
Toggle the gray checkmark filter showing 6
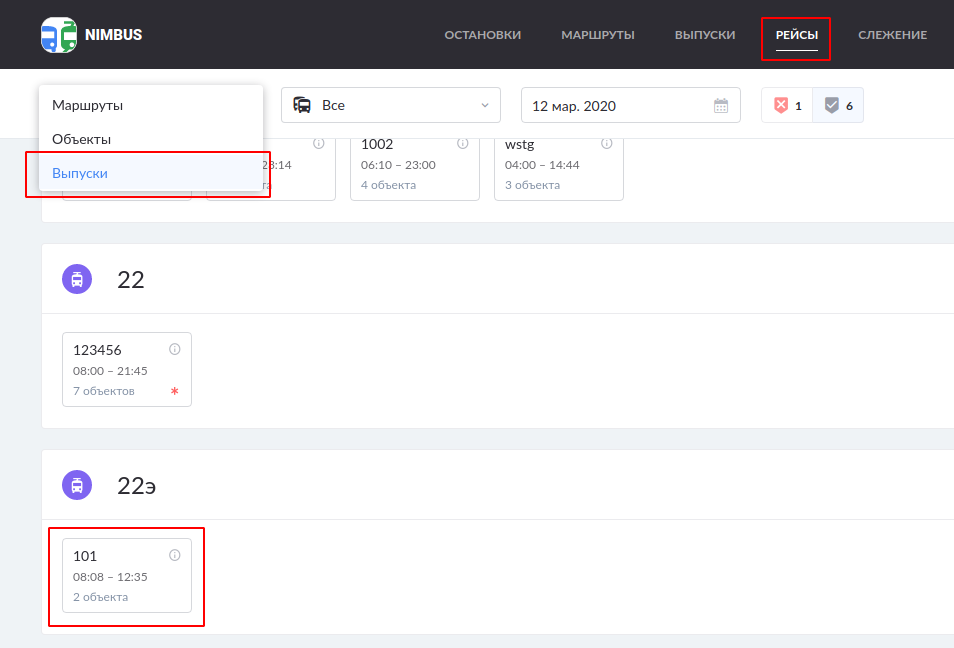click(838, 105)
